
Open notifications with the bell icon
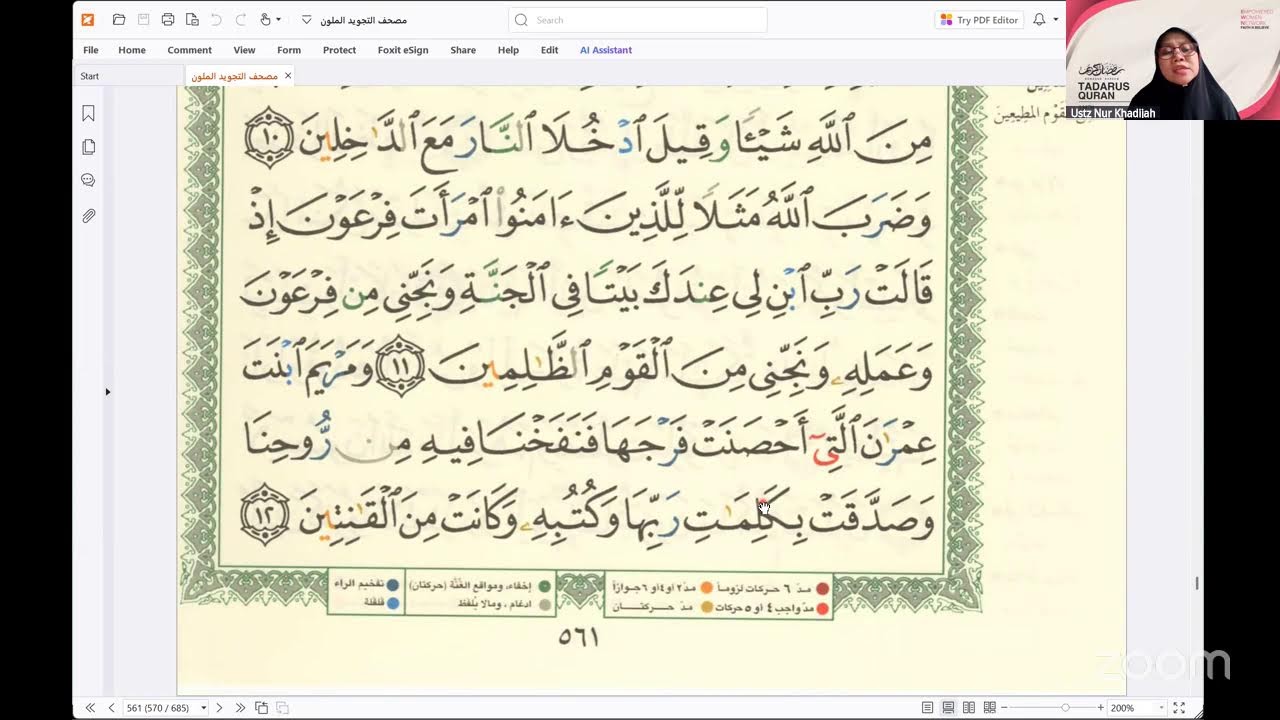click(x=1039, y=20)
